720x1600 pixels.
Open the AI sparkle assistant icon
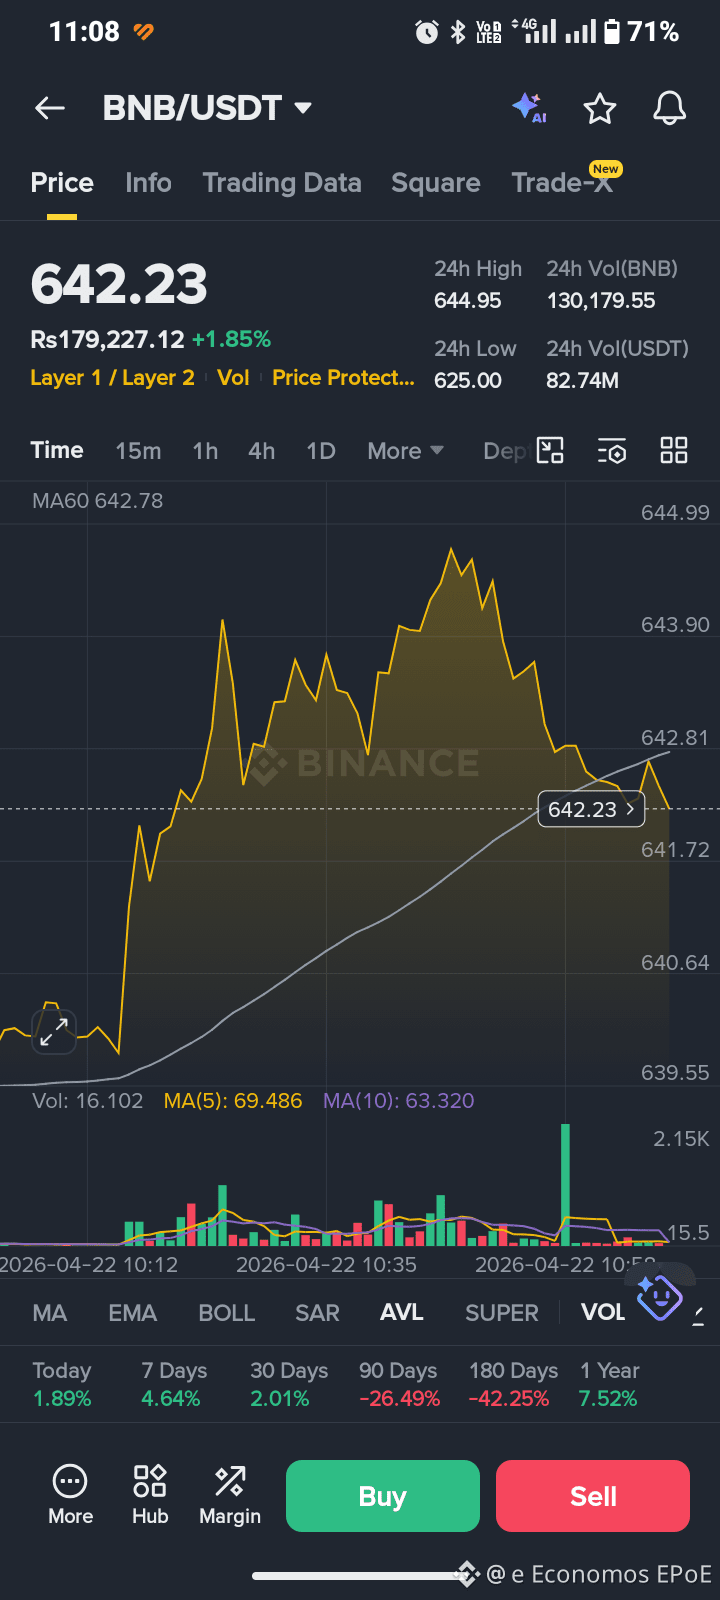coord(529,107)
